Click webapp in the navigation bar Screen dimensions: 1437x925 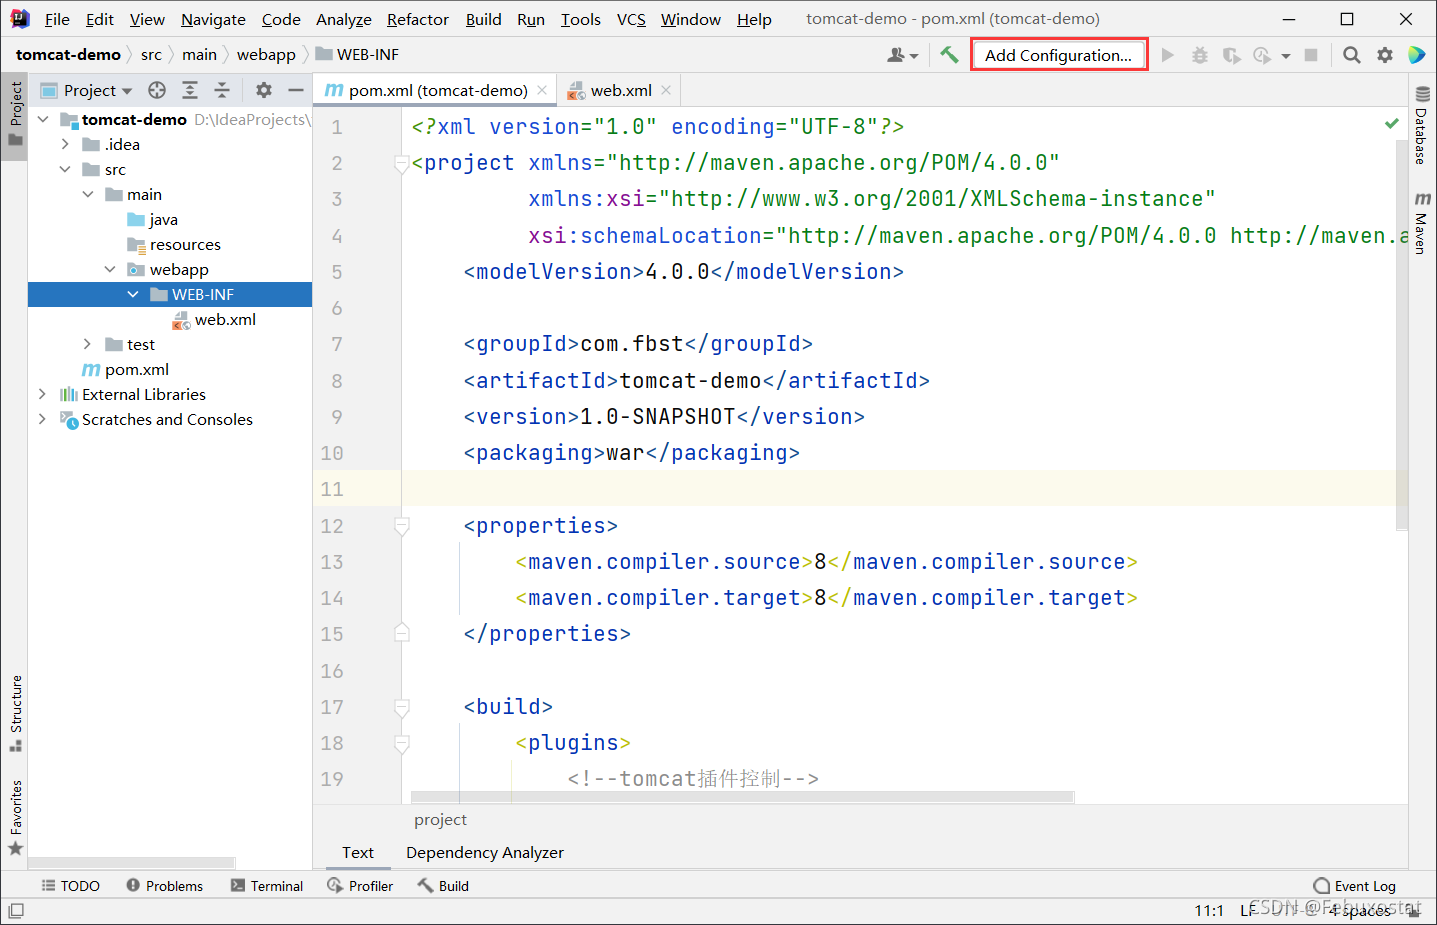coord(266,54)
